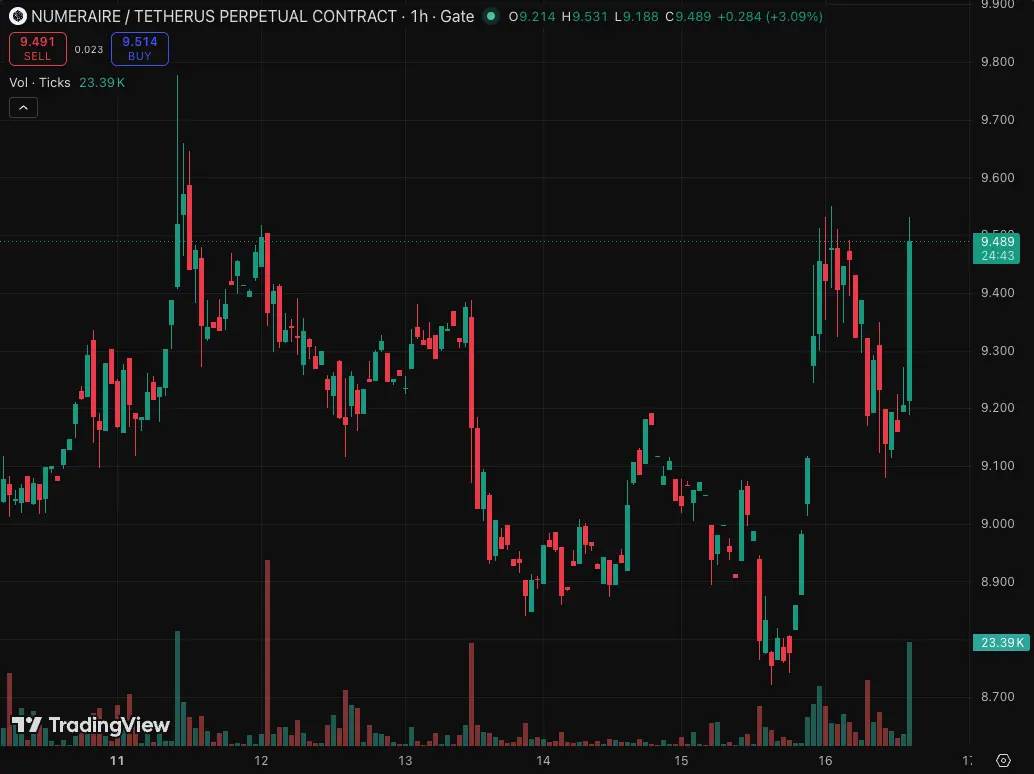Click the 9.100 price axis label
The image size is (1034, 774).
[x=998, y=466]
